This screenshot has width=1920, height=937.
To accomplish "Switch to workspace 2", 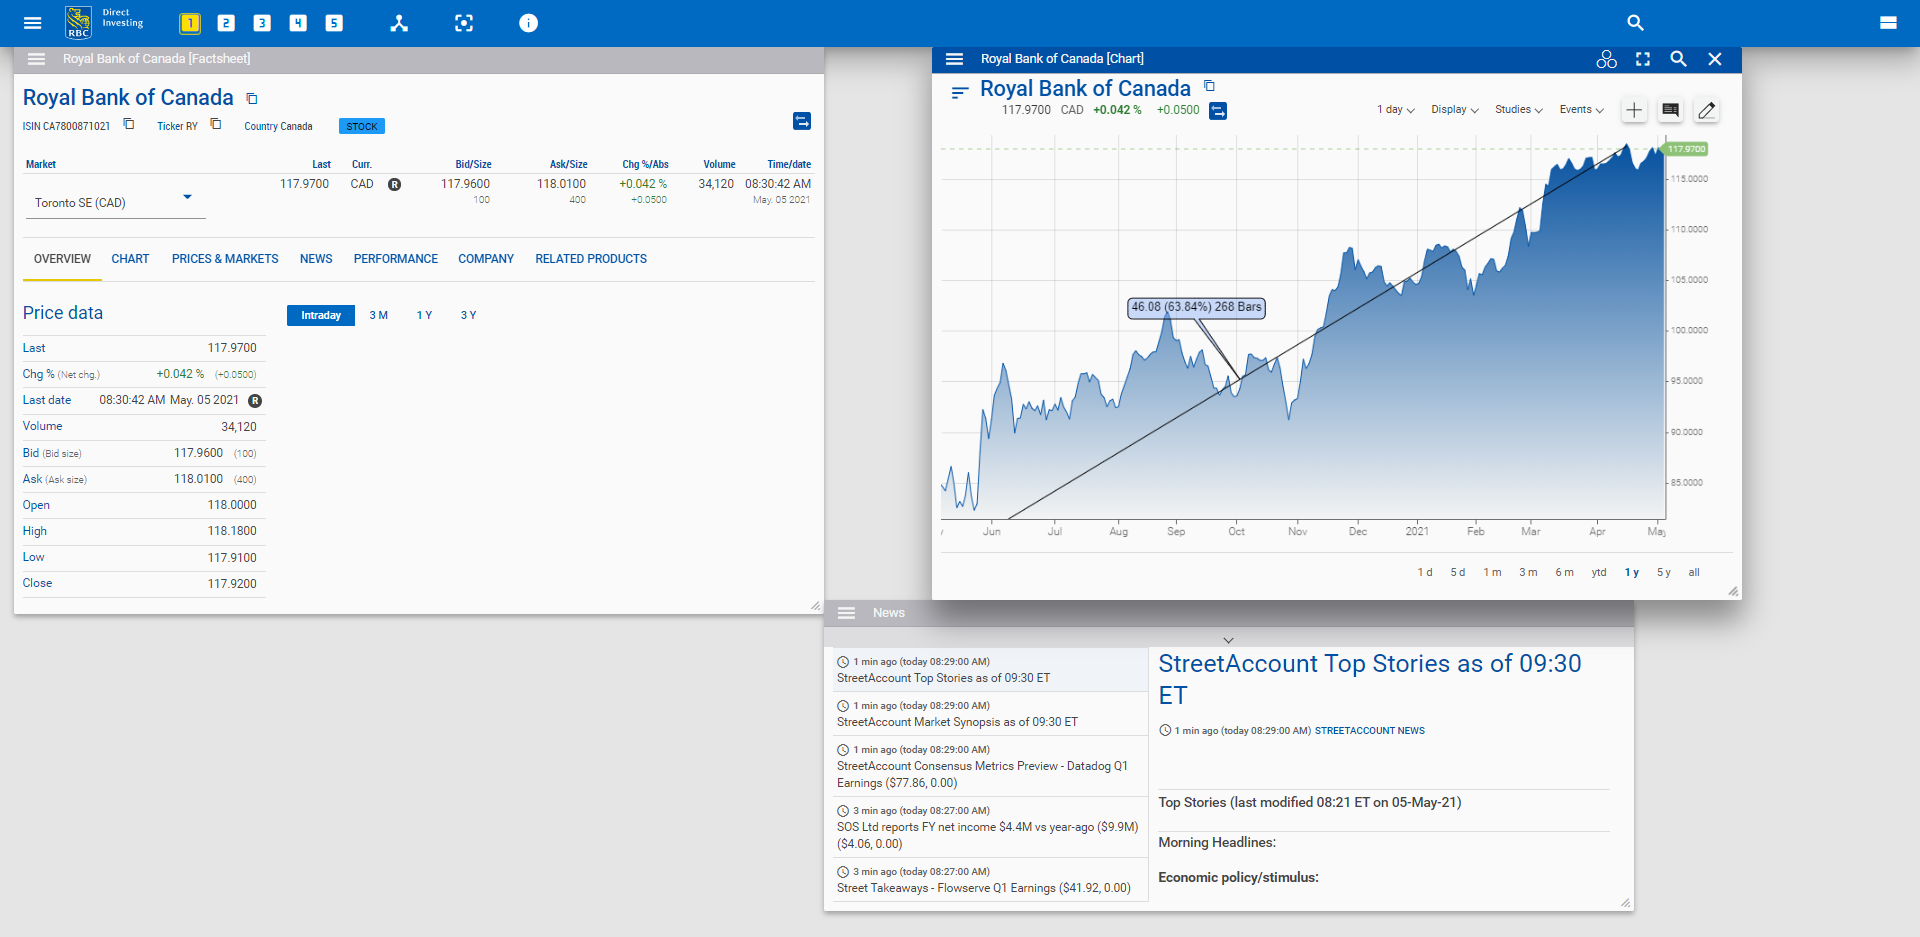I will [226, 23].
